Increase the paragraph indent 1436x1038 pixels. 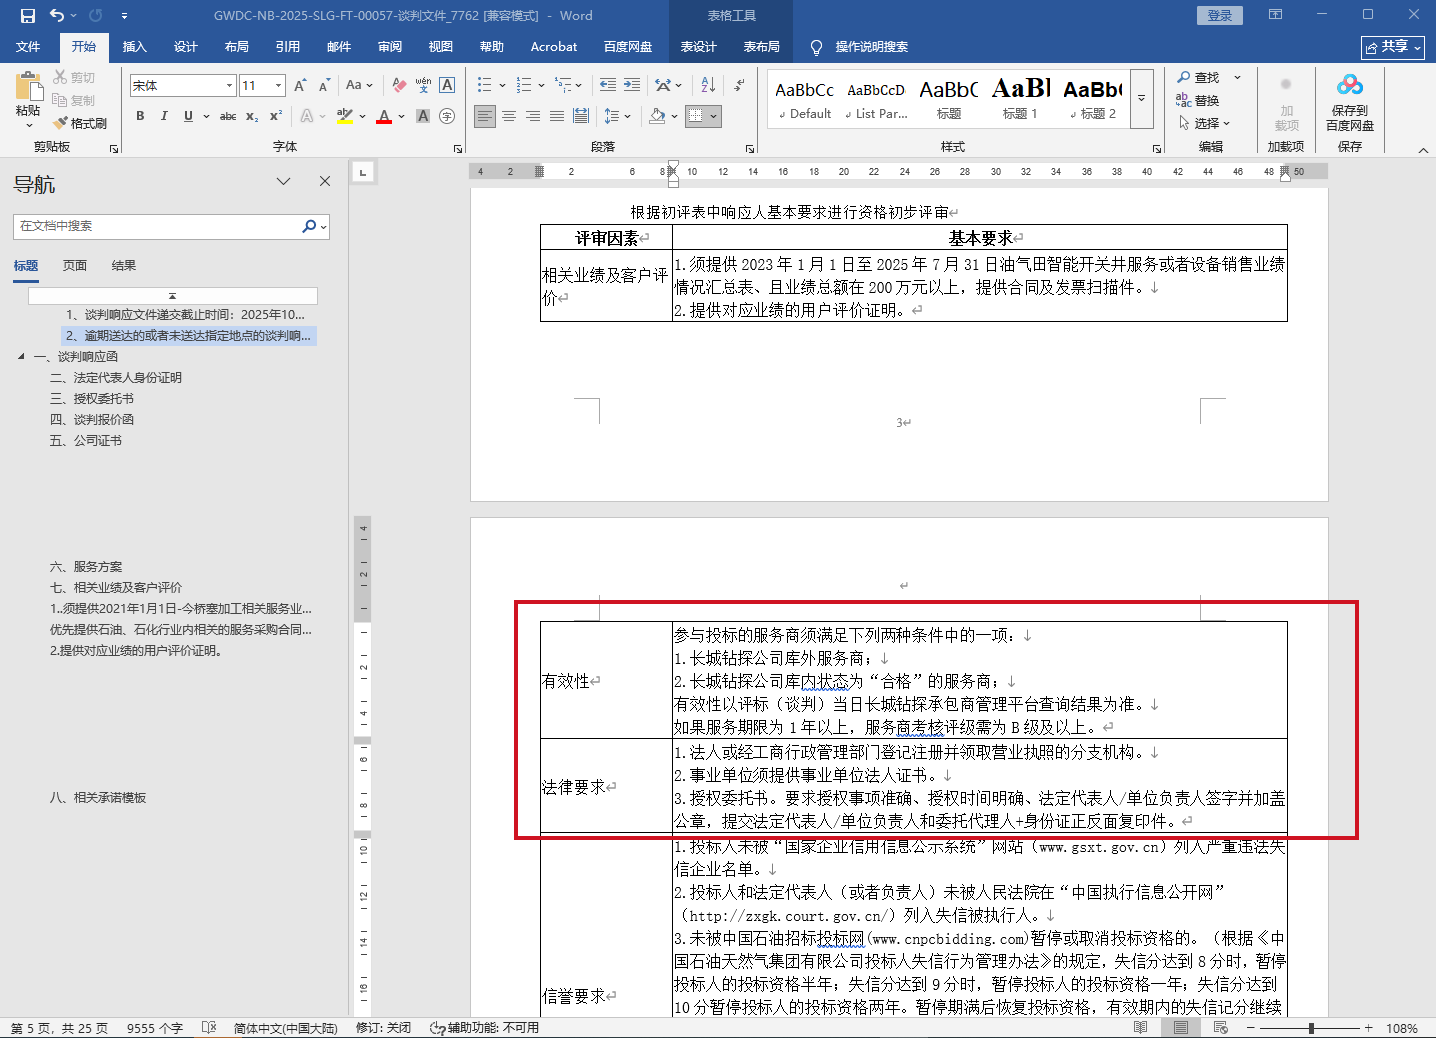pyautogui.click(x=632, y=86)
